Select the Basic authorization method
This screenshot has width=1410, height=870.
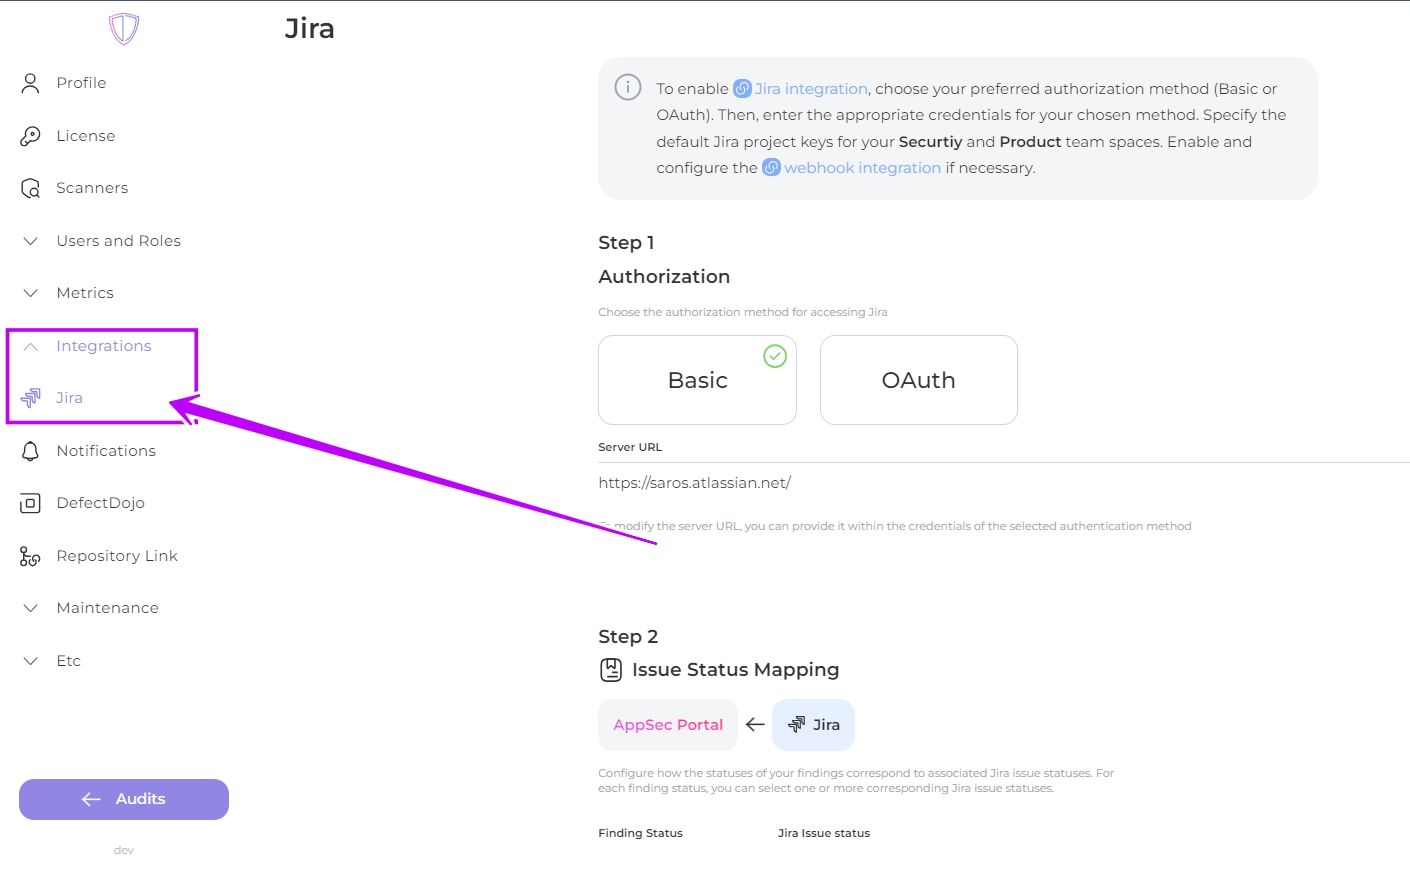tap(697, 380)
